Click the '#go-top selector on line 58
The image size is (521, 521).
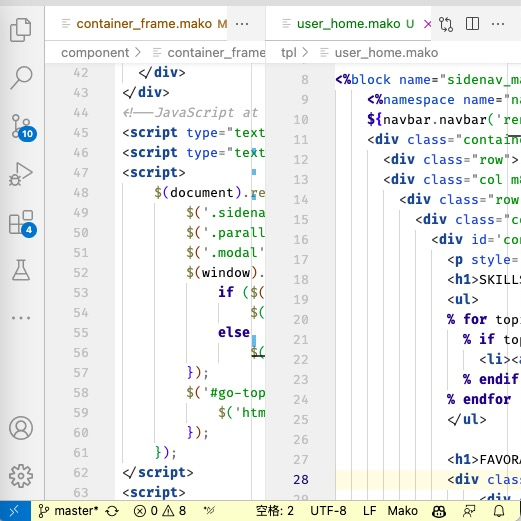234,393
